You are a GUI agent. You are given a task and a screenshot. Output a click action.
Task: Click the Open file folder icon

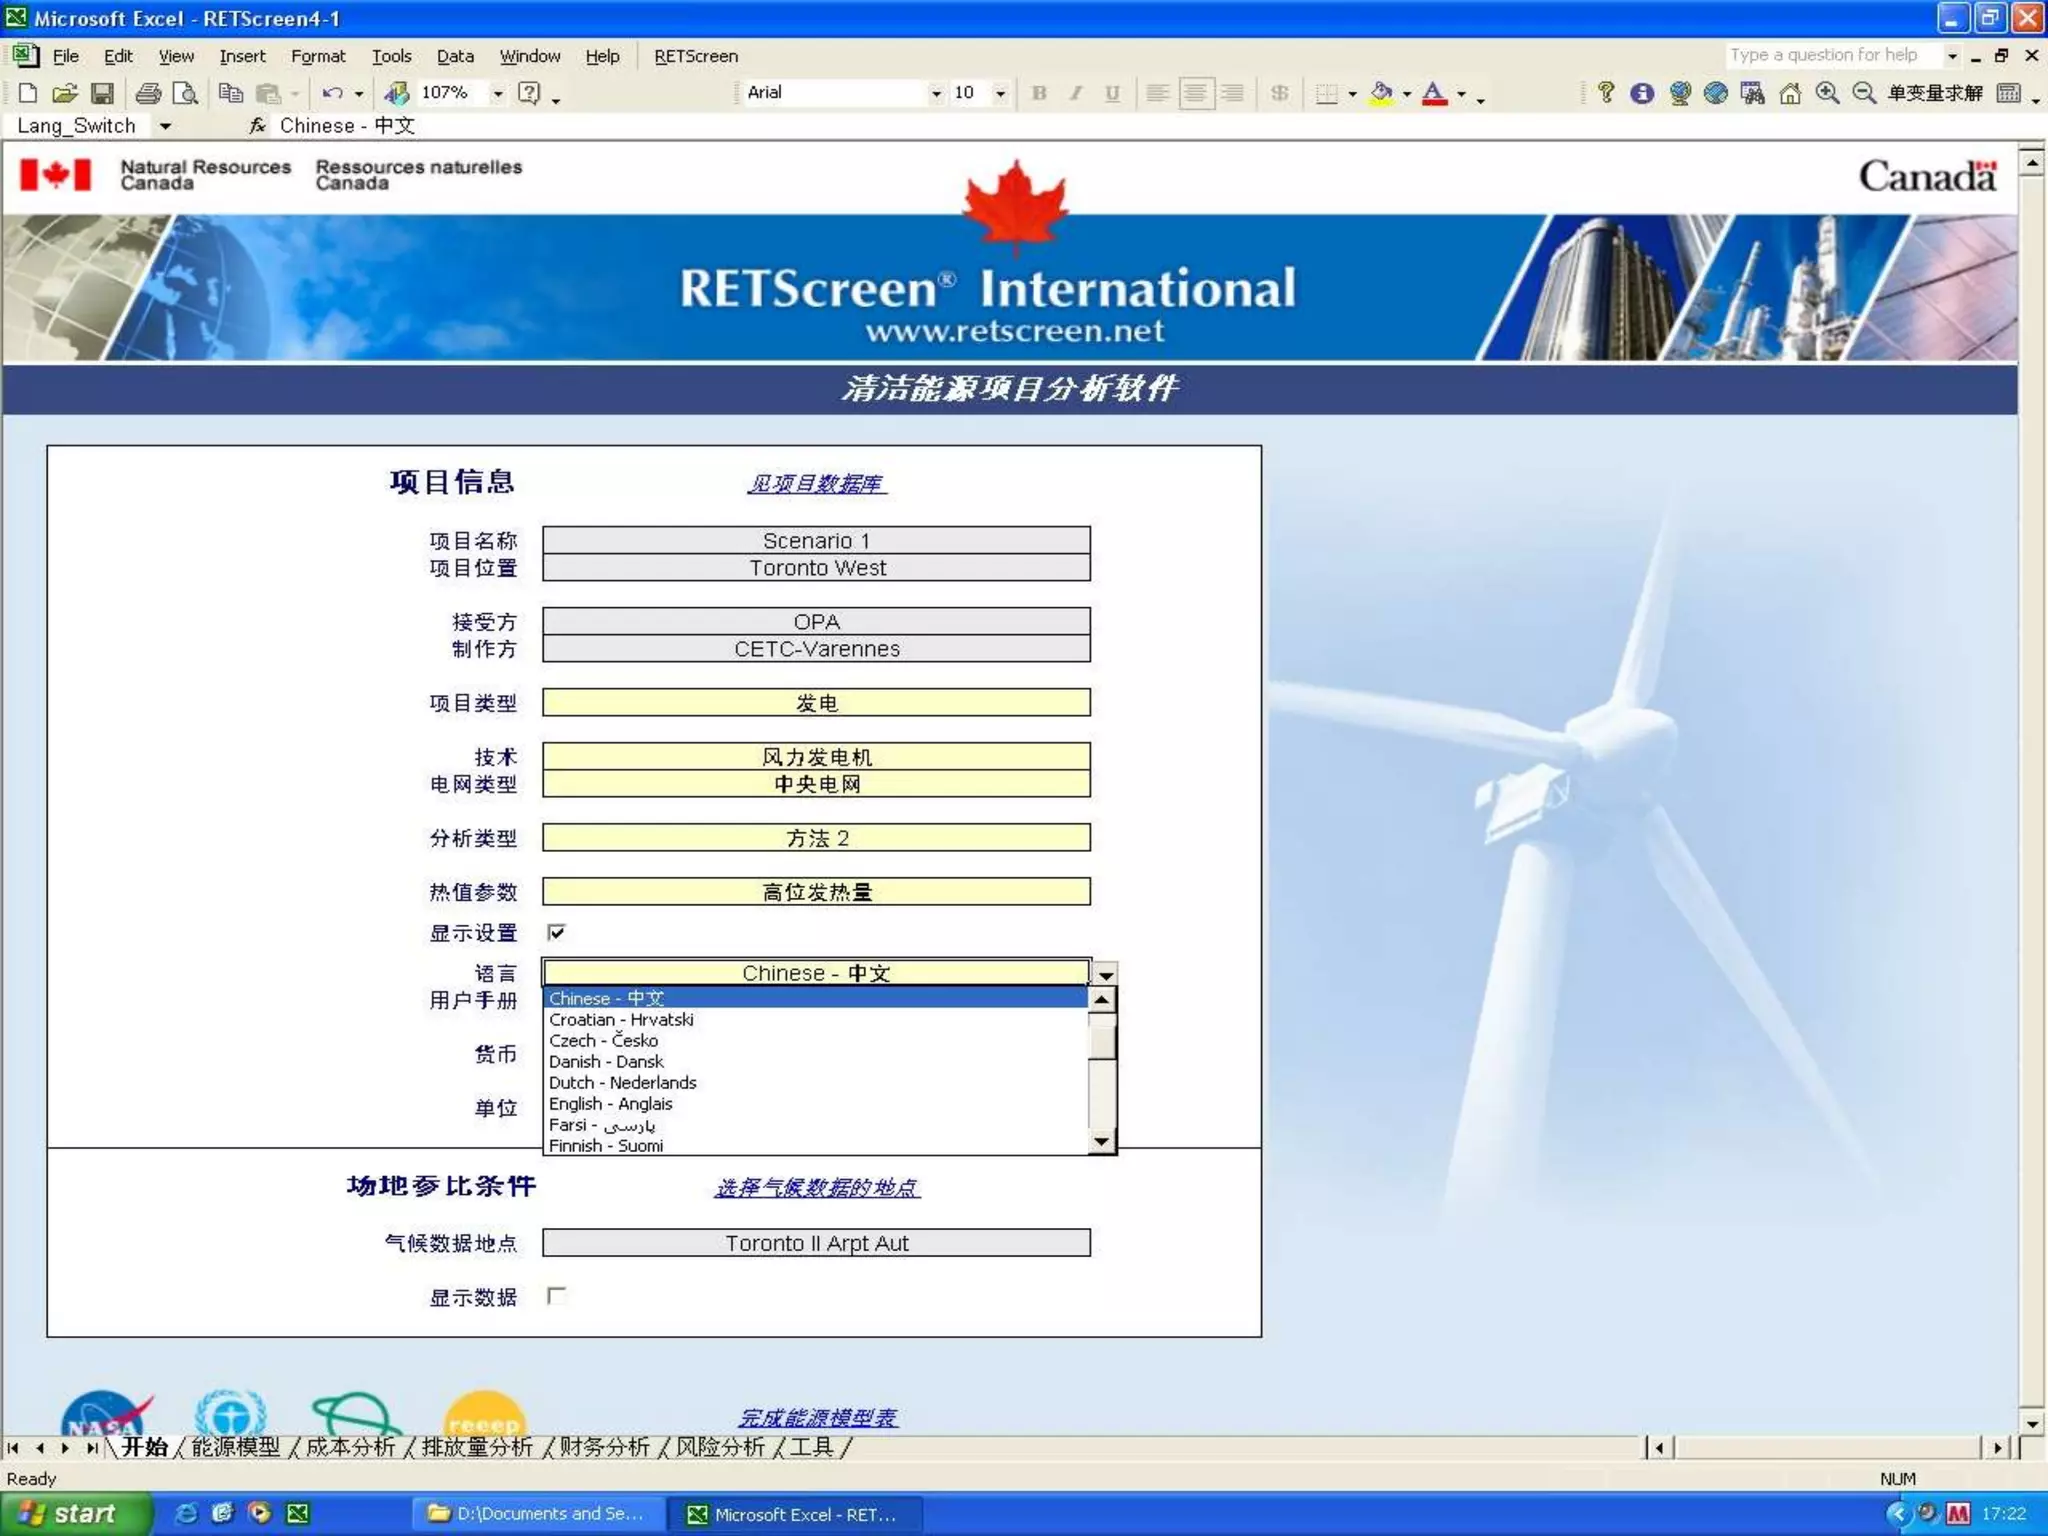(65, 93)
